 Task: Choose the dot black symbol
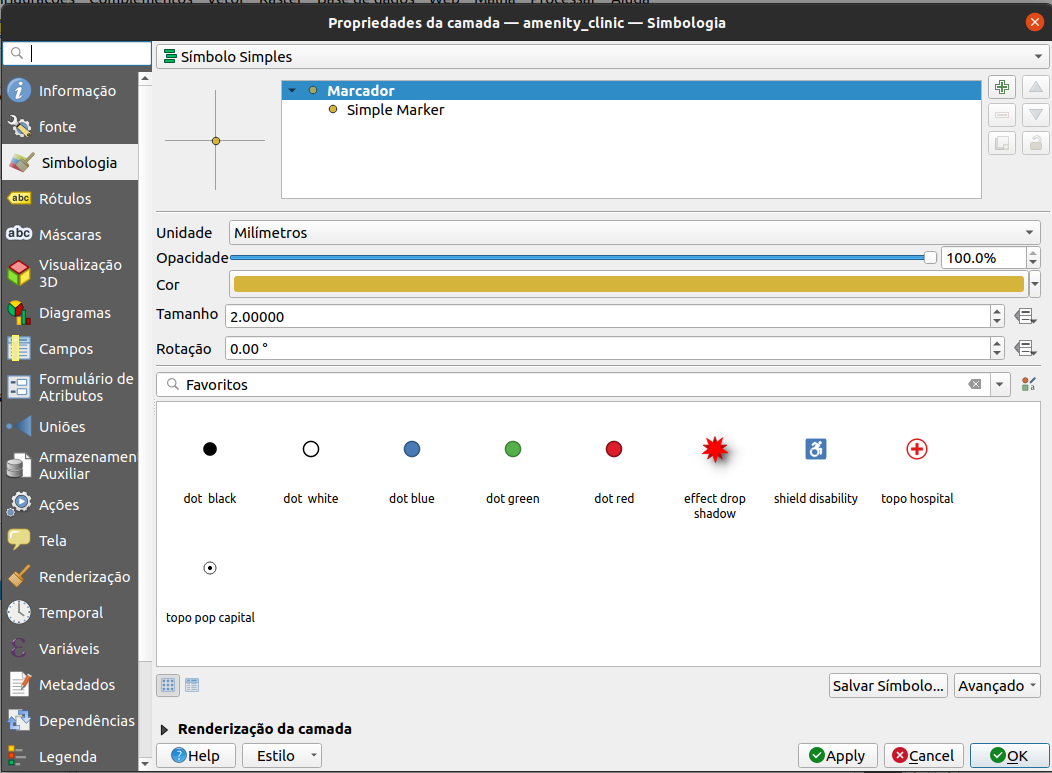coord(210,468)
